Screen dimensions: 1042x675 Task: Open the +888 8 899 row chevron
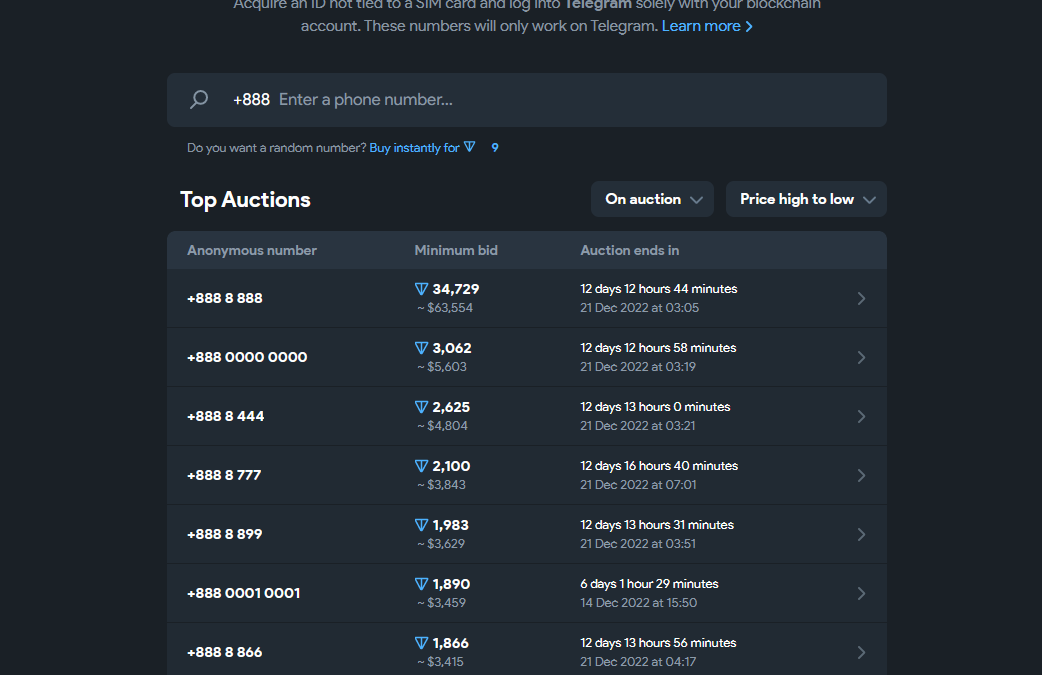[x=861, y=534]
